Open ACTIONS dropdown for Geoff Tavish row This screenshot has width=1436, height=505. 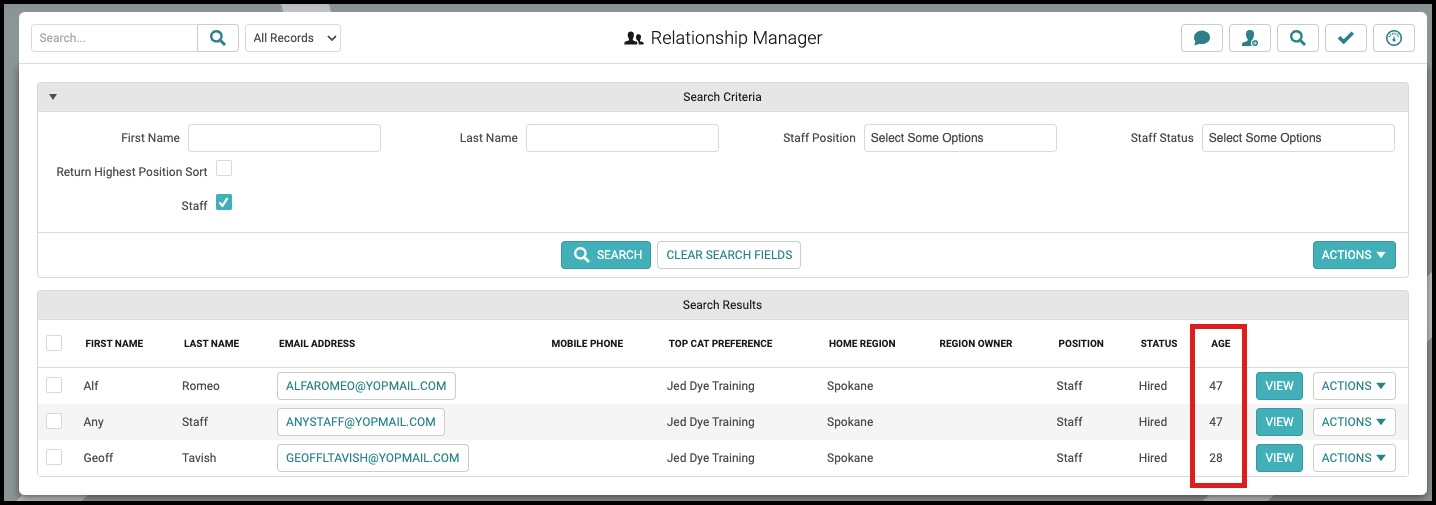[1354, 458]
